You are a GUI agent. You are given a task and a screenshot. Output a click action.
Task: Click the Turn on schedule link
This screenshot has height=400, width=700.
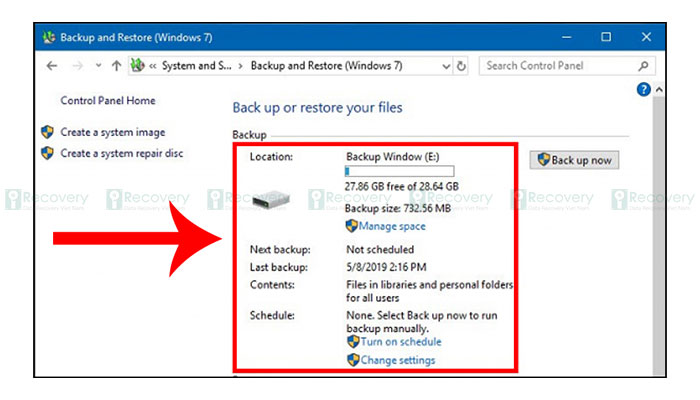401,342
